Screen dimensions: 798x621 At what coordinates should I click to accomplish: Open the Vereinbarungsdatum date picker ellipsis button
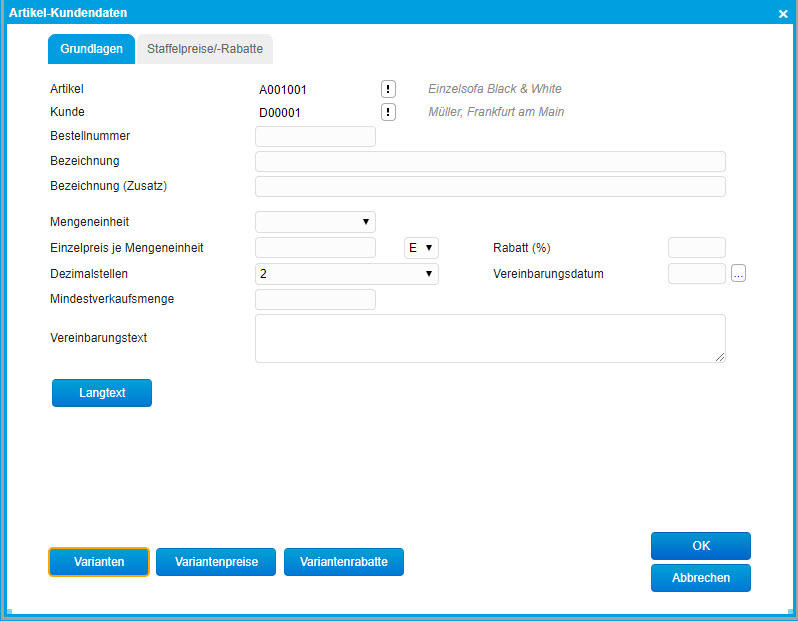point(738,274)
